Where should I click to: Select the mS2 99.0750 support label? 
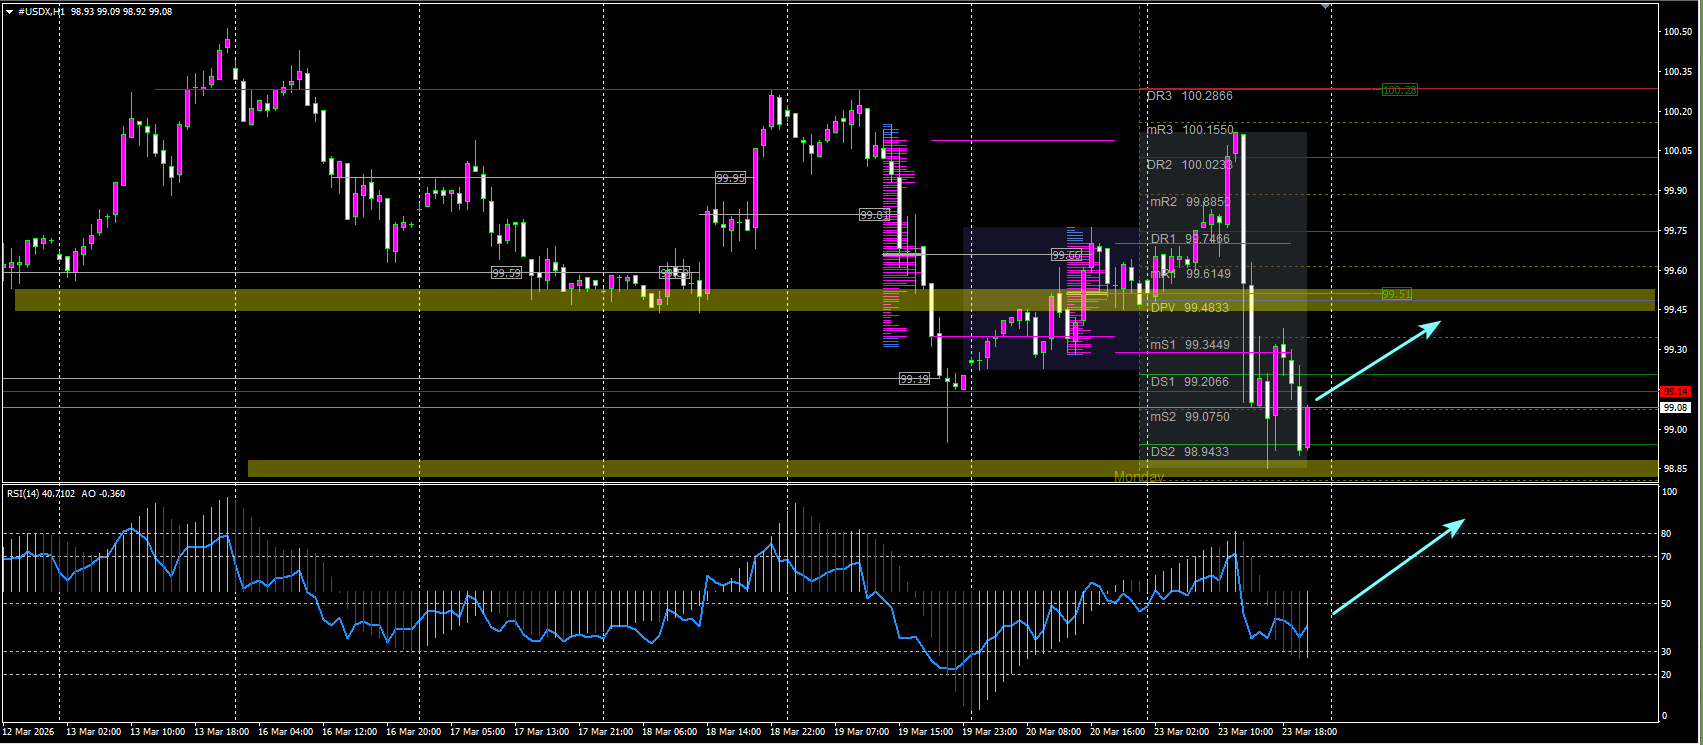tap(1190, 417)
